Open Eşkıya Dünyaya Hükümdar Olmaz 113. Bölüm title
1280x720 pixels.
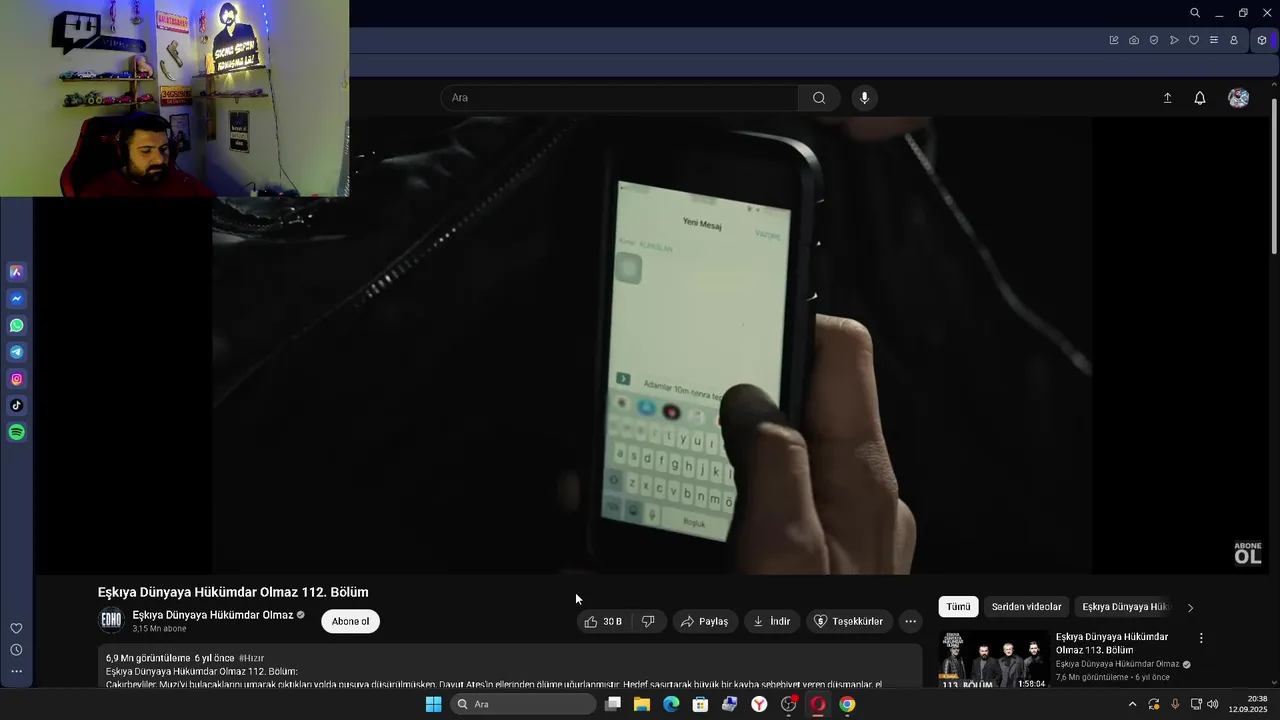click(1112, 643)
